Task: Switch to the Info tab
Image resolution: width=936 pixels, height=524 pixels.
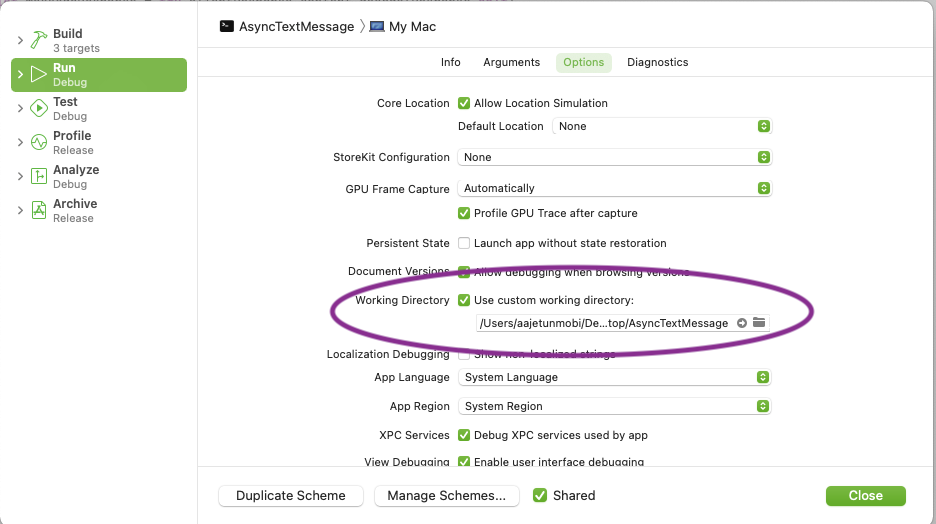Action: (x=451, y=62)
